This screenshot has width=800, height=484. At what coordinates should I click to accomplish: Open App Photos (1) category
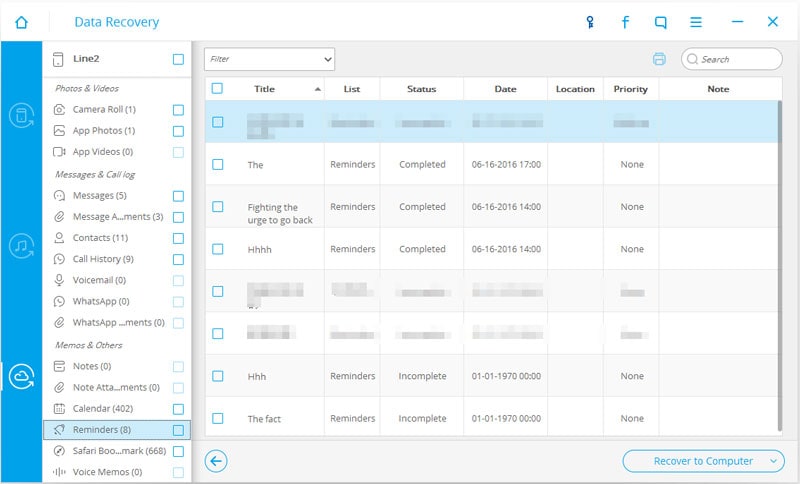tap(104, 131)
